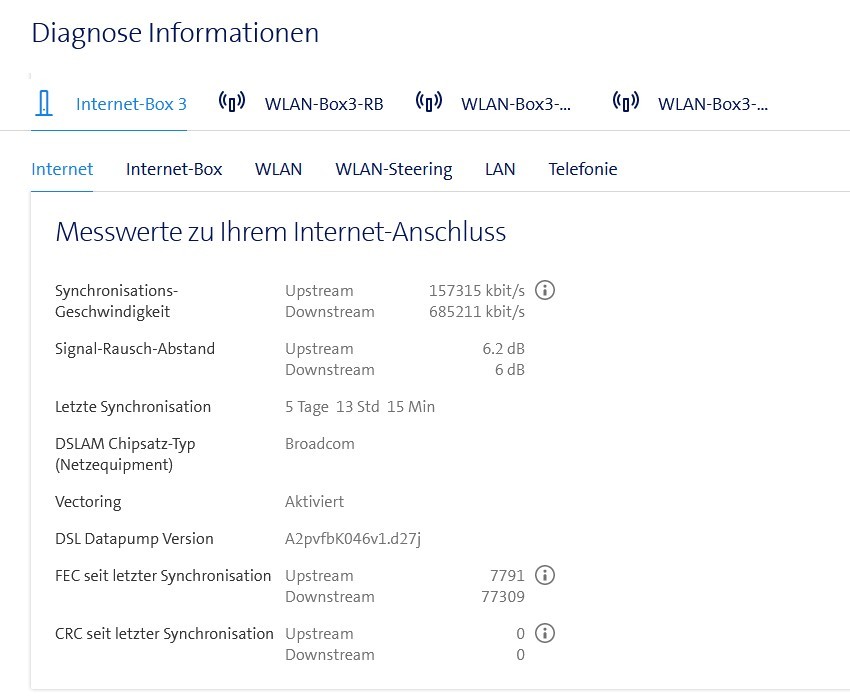Click the WLAN-Box3-RB wireless signal icon

pos(232,103)
